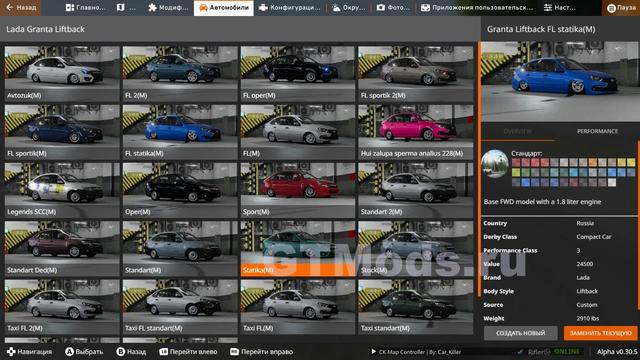Select the Taxi standart(M) thumbnail

point(416,307)
